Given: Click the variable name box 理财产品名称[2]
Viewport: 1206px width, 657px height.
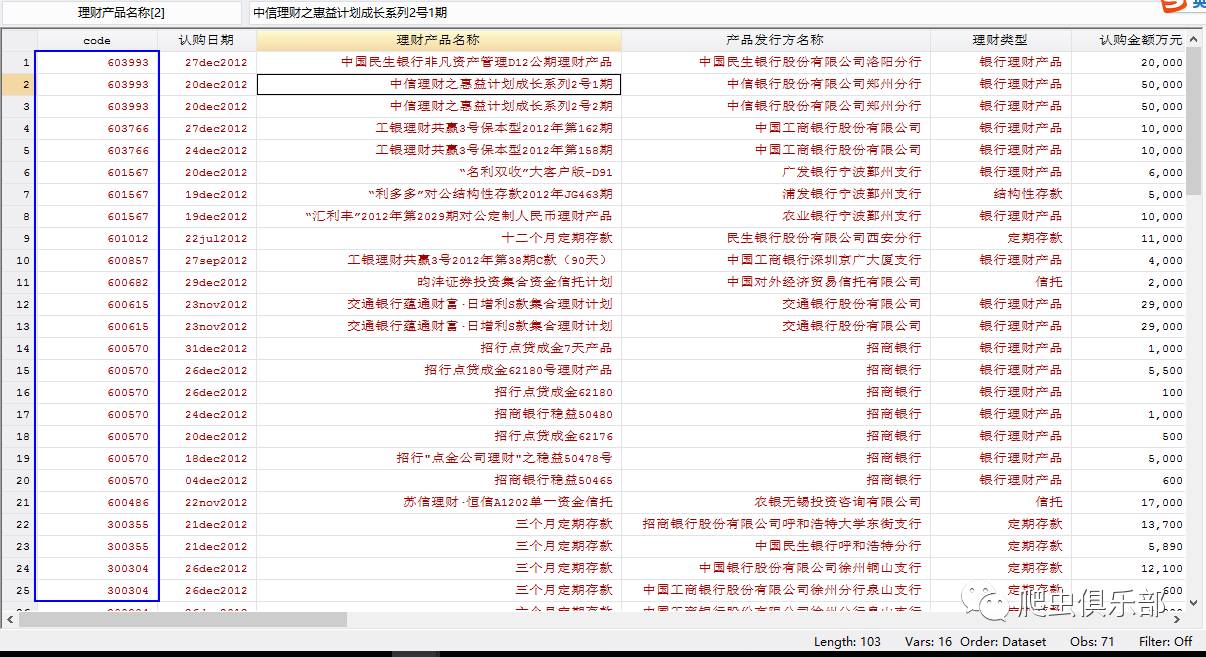Looking at the screenshot, I should tap(121, 13).
